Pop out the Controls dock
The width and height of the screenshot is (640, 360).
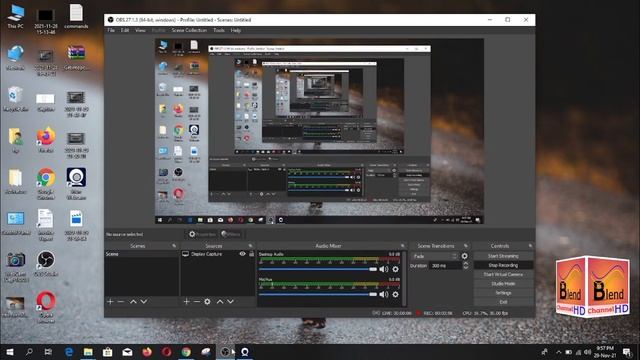[x=530, y=246]
